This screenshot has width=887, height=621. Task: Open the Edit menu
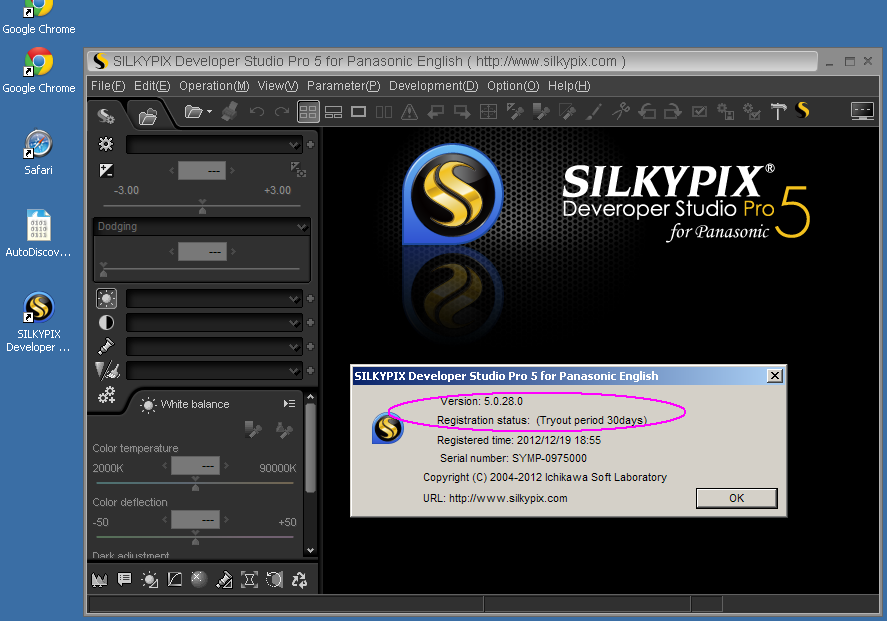coord(152,86)
